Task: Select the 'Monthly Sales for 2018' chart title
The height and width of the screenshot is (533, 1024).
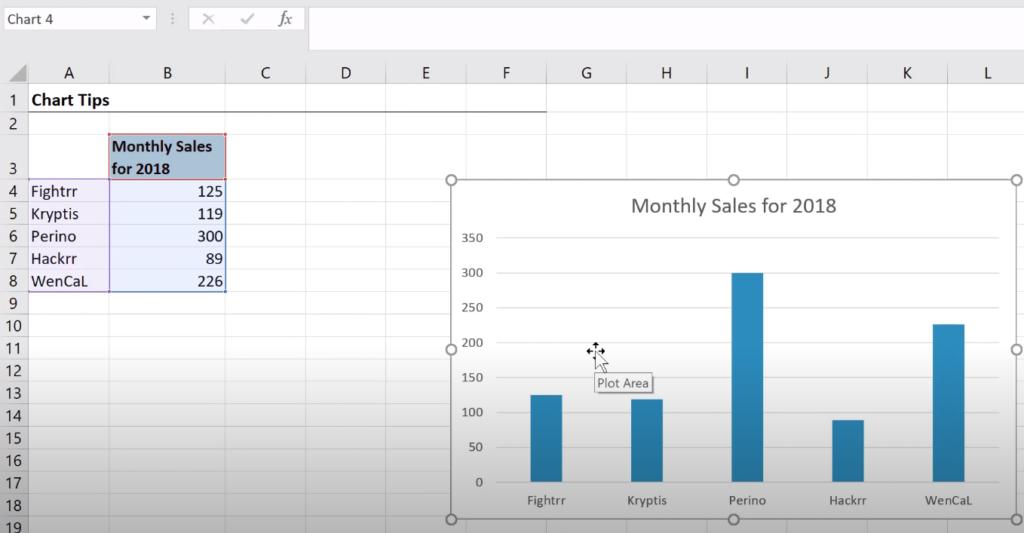Action: pos(733,206)
